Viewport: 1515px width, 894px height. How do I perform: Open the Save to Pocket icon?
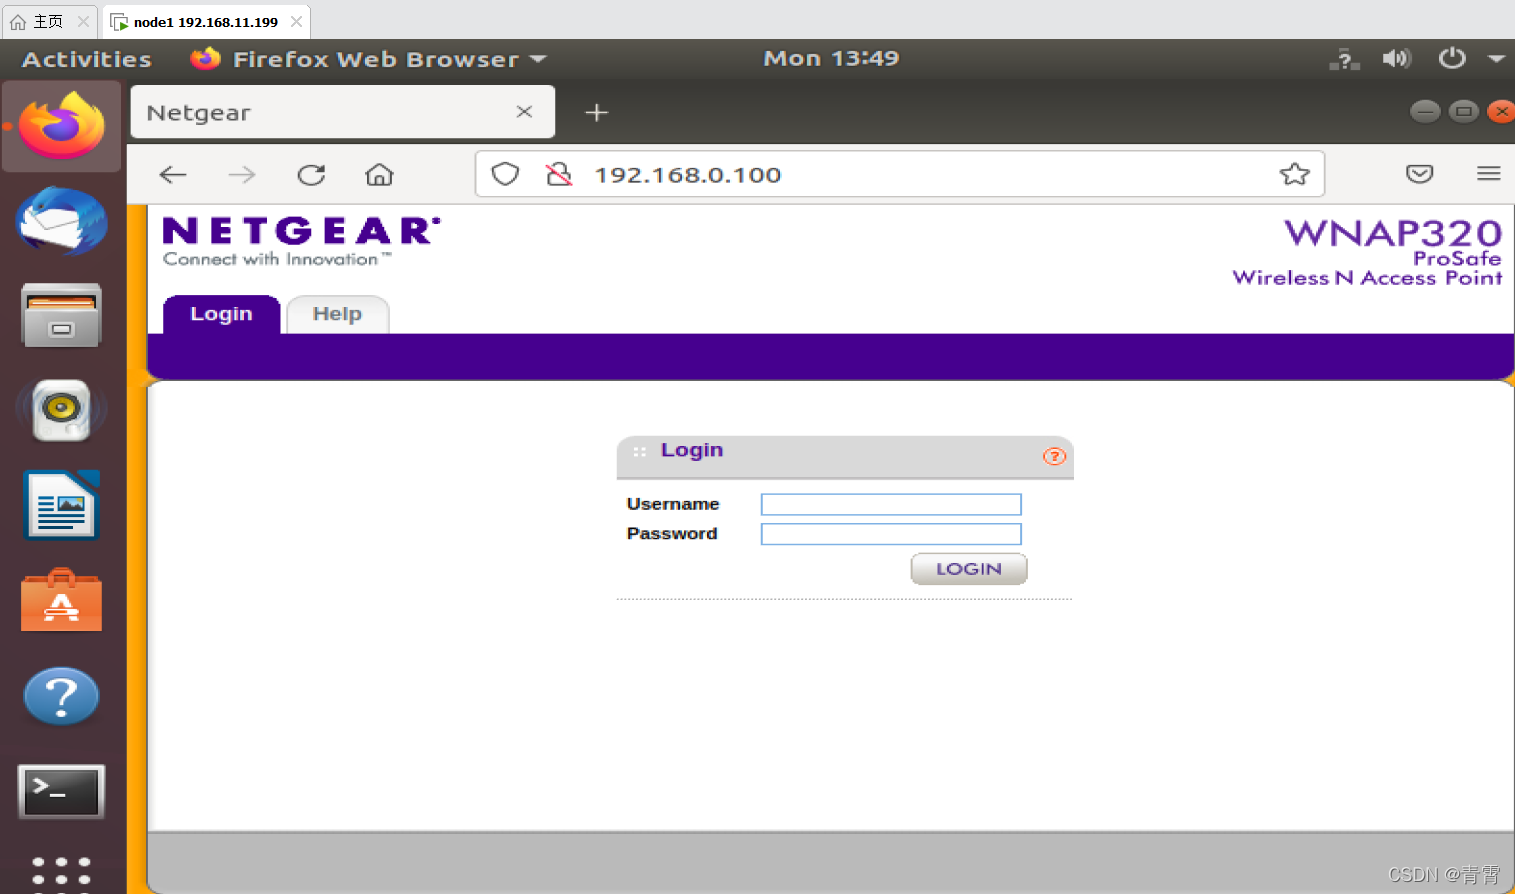(1419, 174)
